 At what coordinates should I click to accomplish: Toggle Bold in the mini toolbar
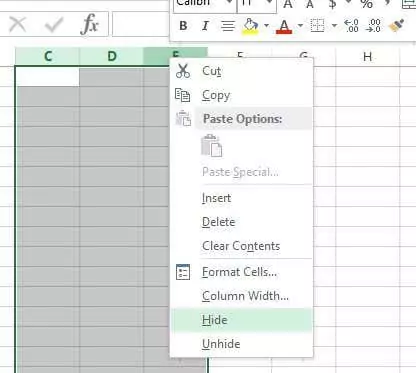pyautogui.click(x=183, y=26)
